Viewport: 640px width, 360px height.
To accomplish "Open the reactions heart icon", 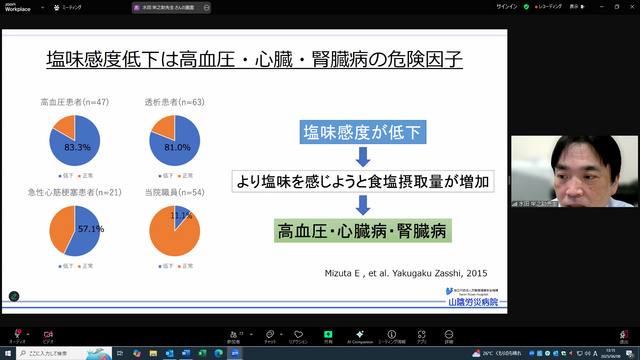I will pyautogui.click(x=298, y=334).
